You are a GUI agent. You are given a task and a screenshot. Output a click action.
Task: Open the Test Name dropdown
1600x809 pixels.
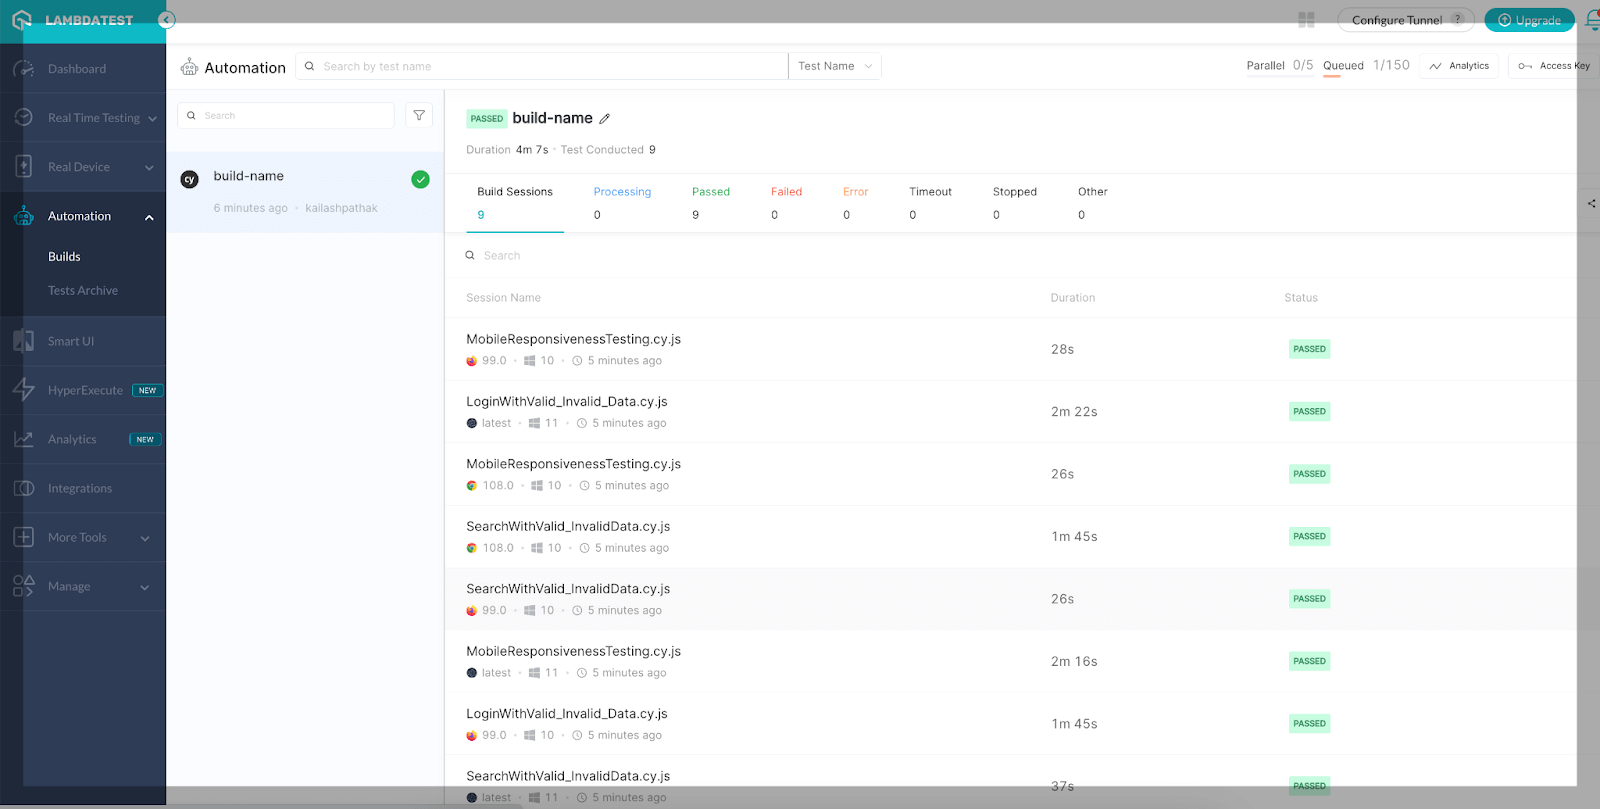click(834, 66)
